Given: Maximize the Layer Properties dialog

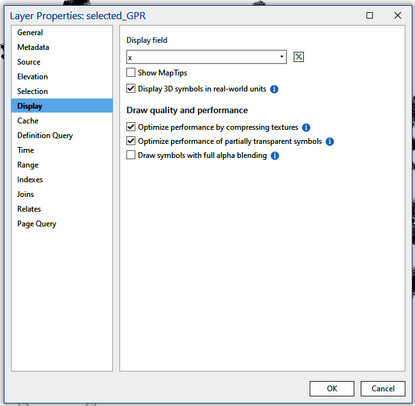Looking at the screenshot, I should pyautogui.click(x=369, y=15).
